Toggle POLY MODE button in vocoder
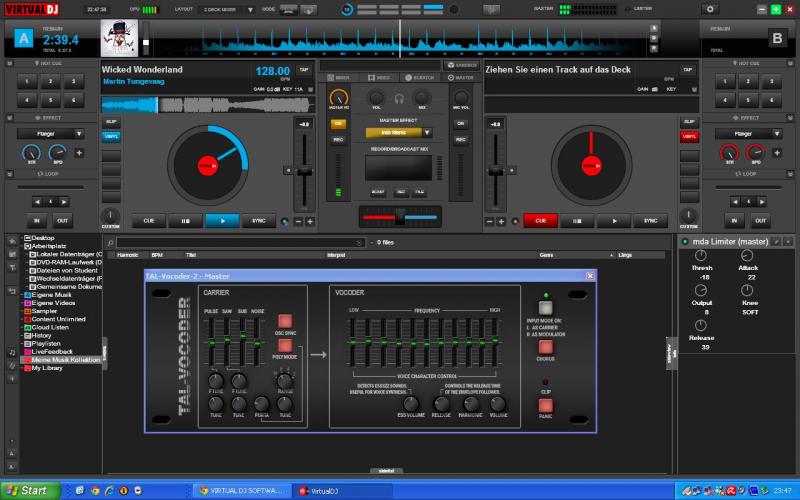This screenshot has width=800, height=500. (x=285, y=345)
